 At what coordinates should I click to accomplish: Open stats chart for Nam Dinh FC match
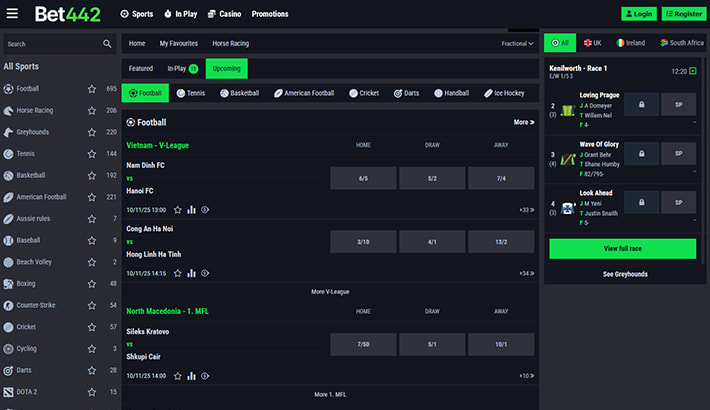(192, 210)
